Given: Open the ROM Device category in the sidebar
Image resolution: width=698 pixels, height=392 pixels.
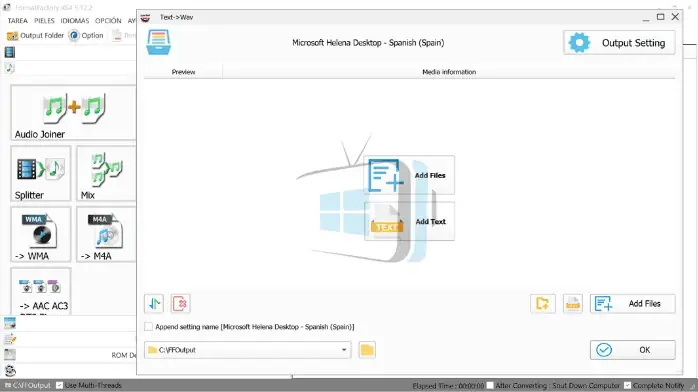Looking at the screenshot, I should click(9, 355).
